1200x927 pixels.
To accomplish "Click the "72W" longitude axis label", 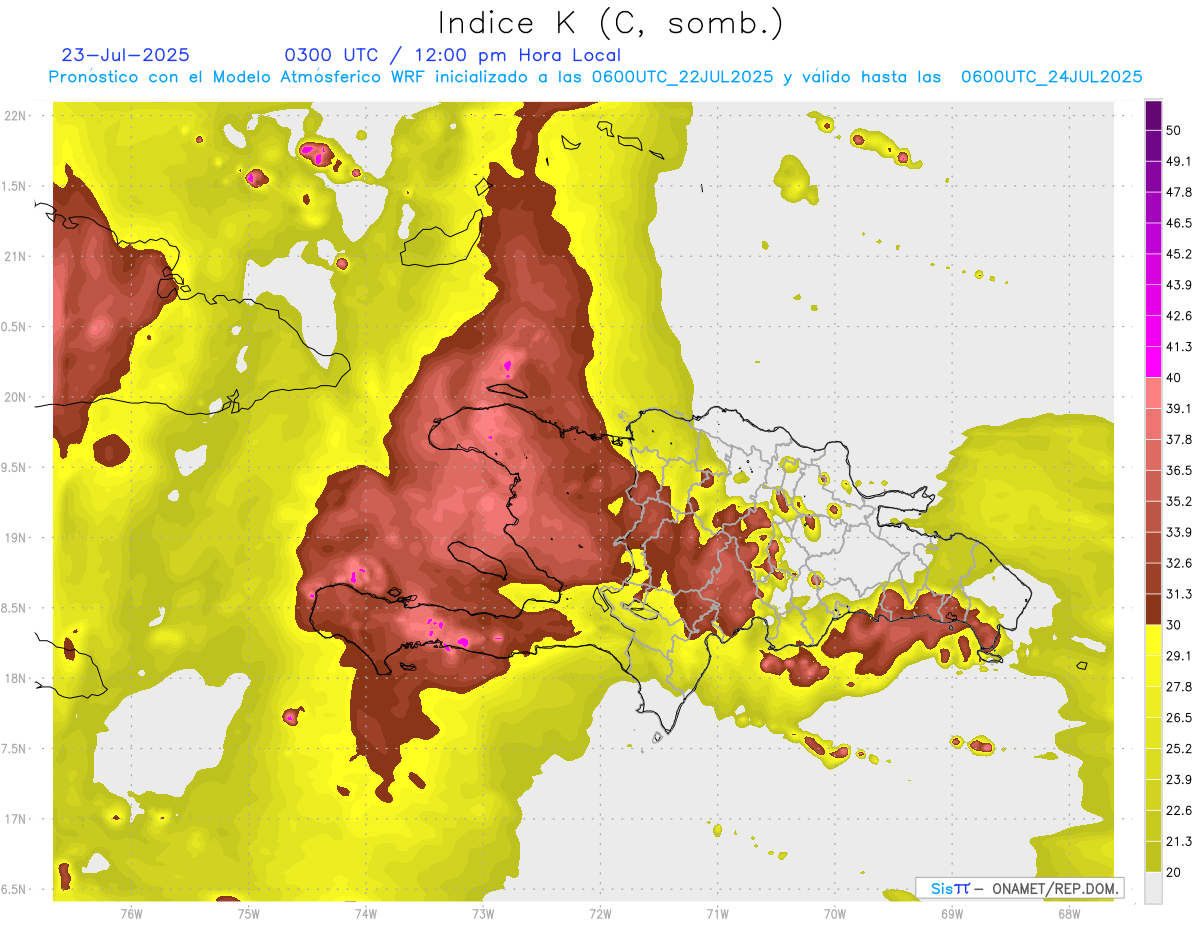I will tap(600, 915).
